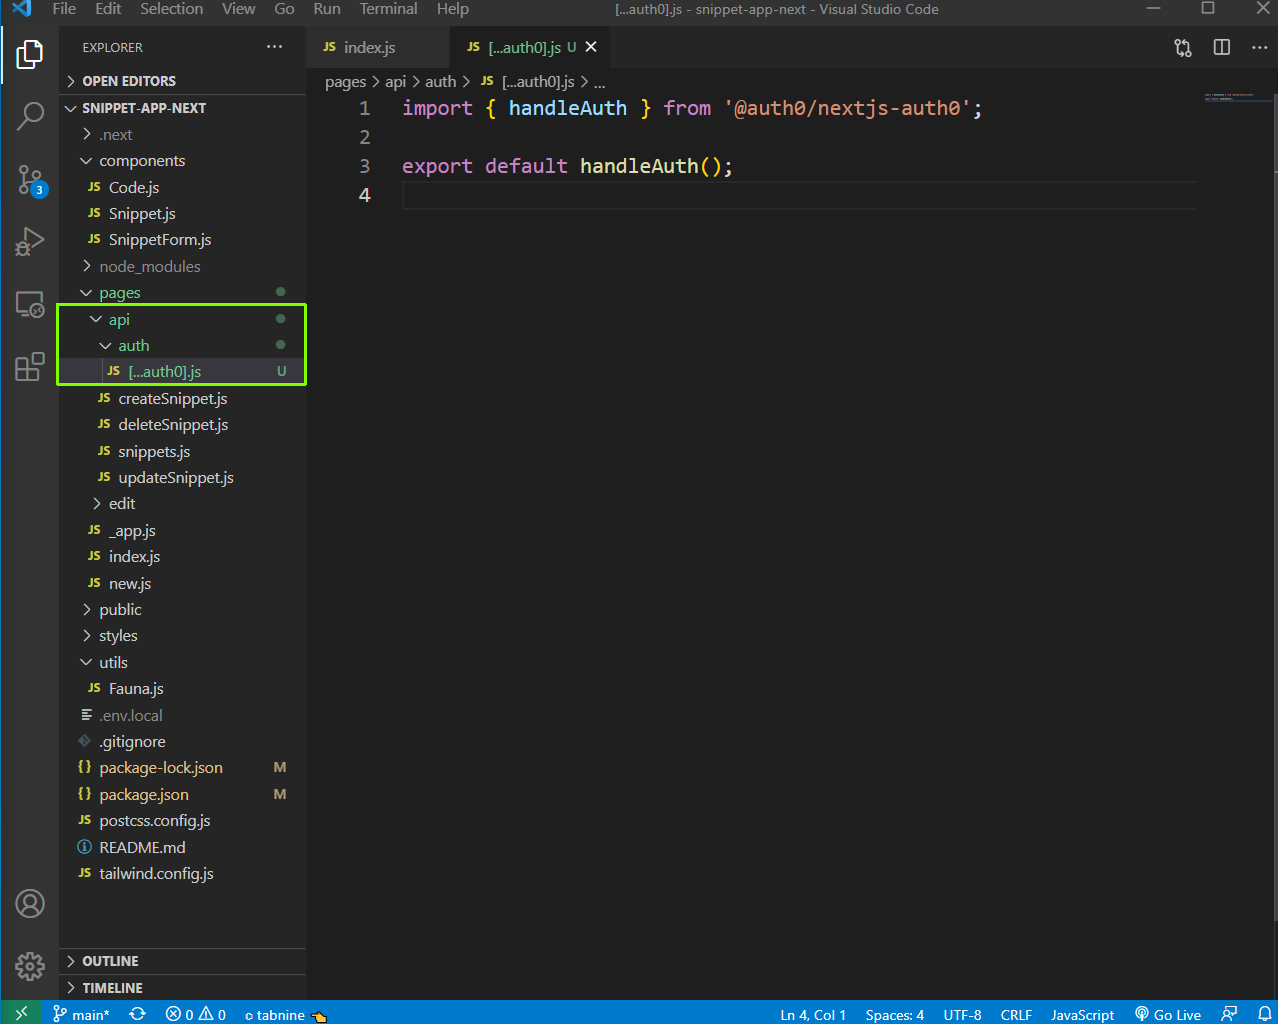This screenshot has height=1024, width=1278.
Task: Expand the Timeline section
Action: click(x=182, y=988)
